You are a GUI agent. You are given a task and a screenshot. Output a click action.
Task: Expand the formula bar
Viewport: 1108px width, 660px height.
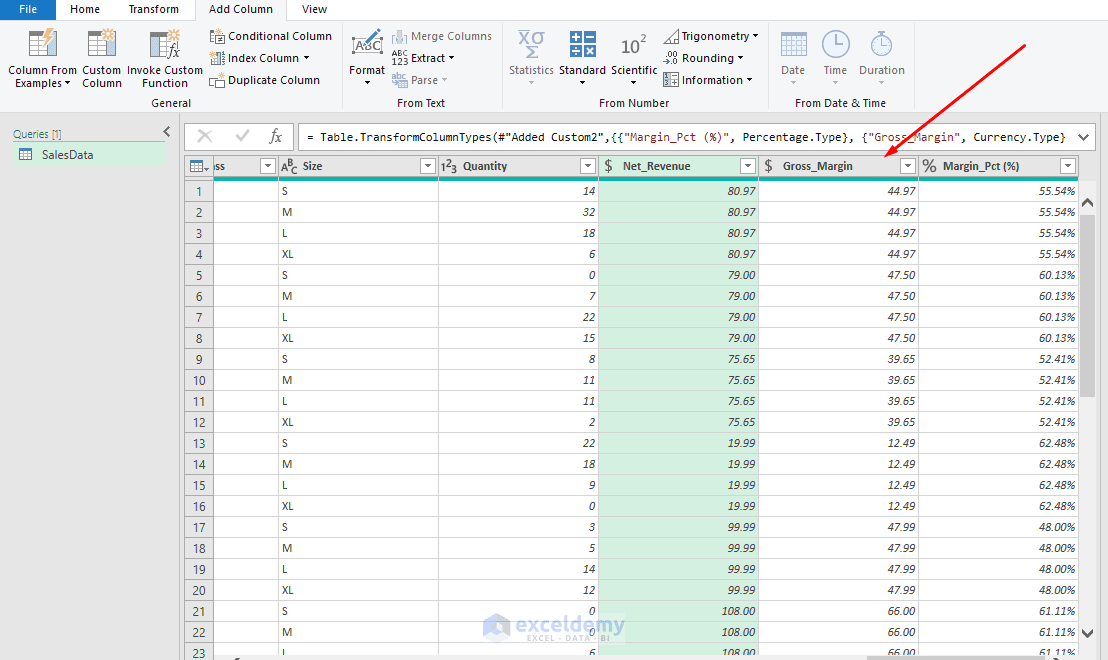pos(1083,137)
